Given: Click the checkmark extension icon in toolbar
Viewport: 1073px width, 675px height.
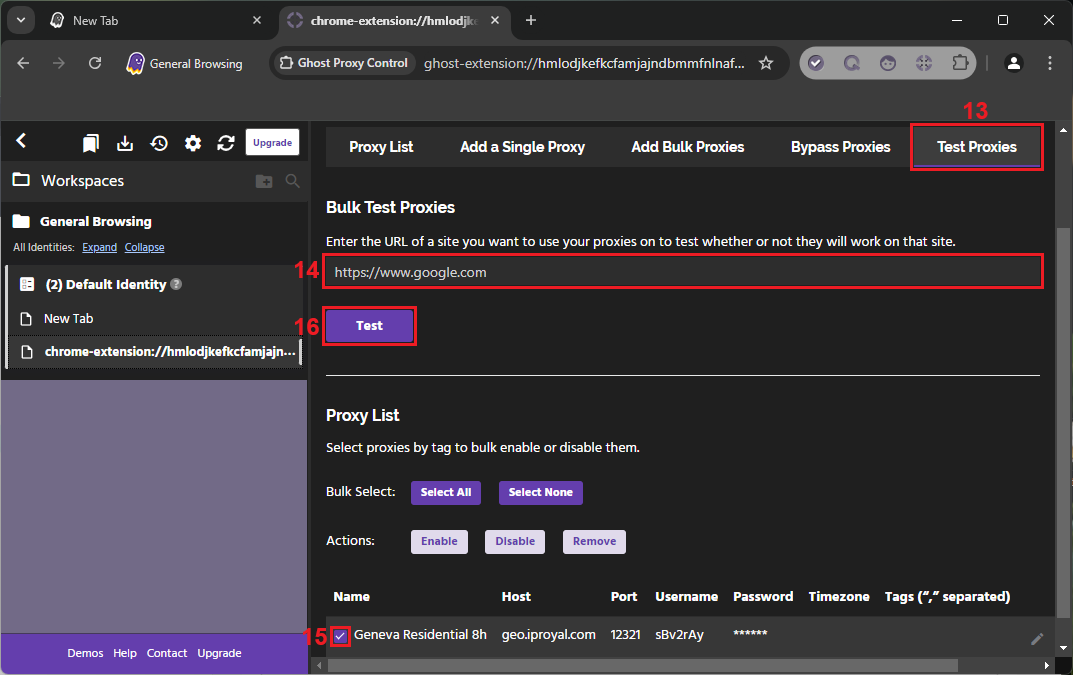Looking at the screenshot, I should coord(815,63).
